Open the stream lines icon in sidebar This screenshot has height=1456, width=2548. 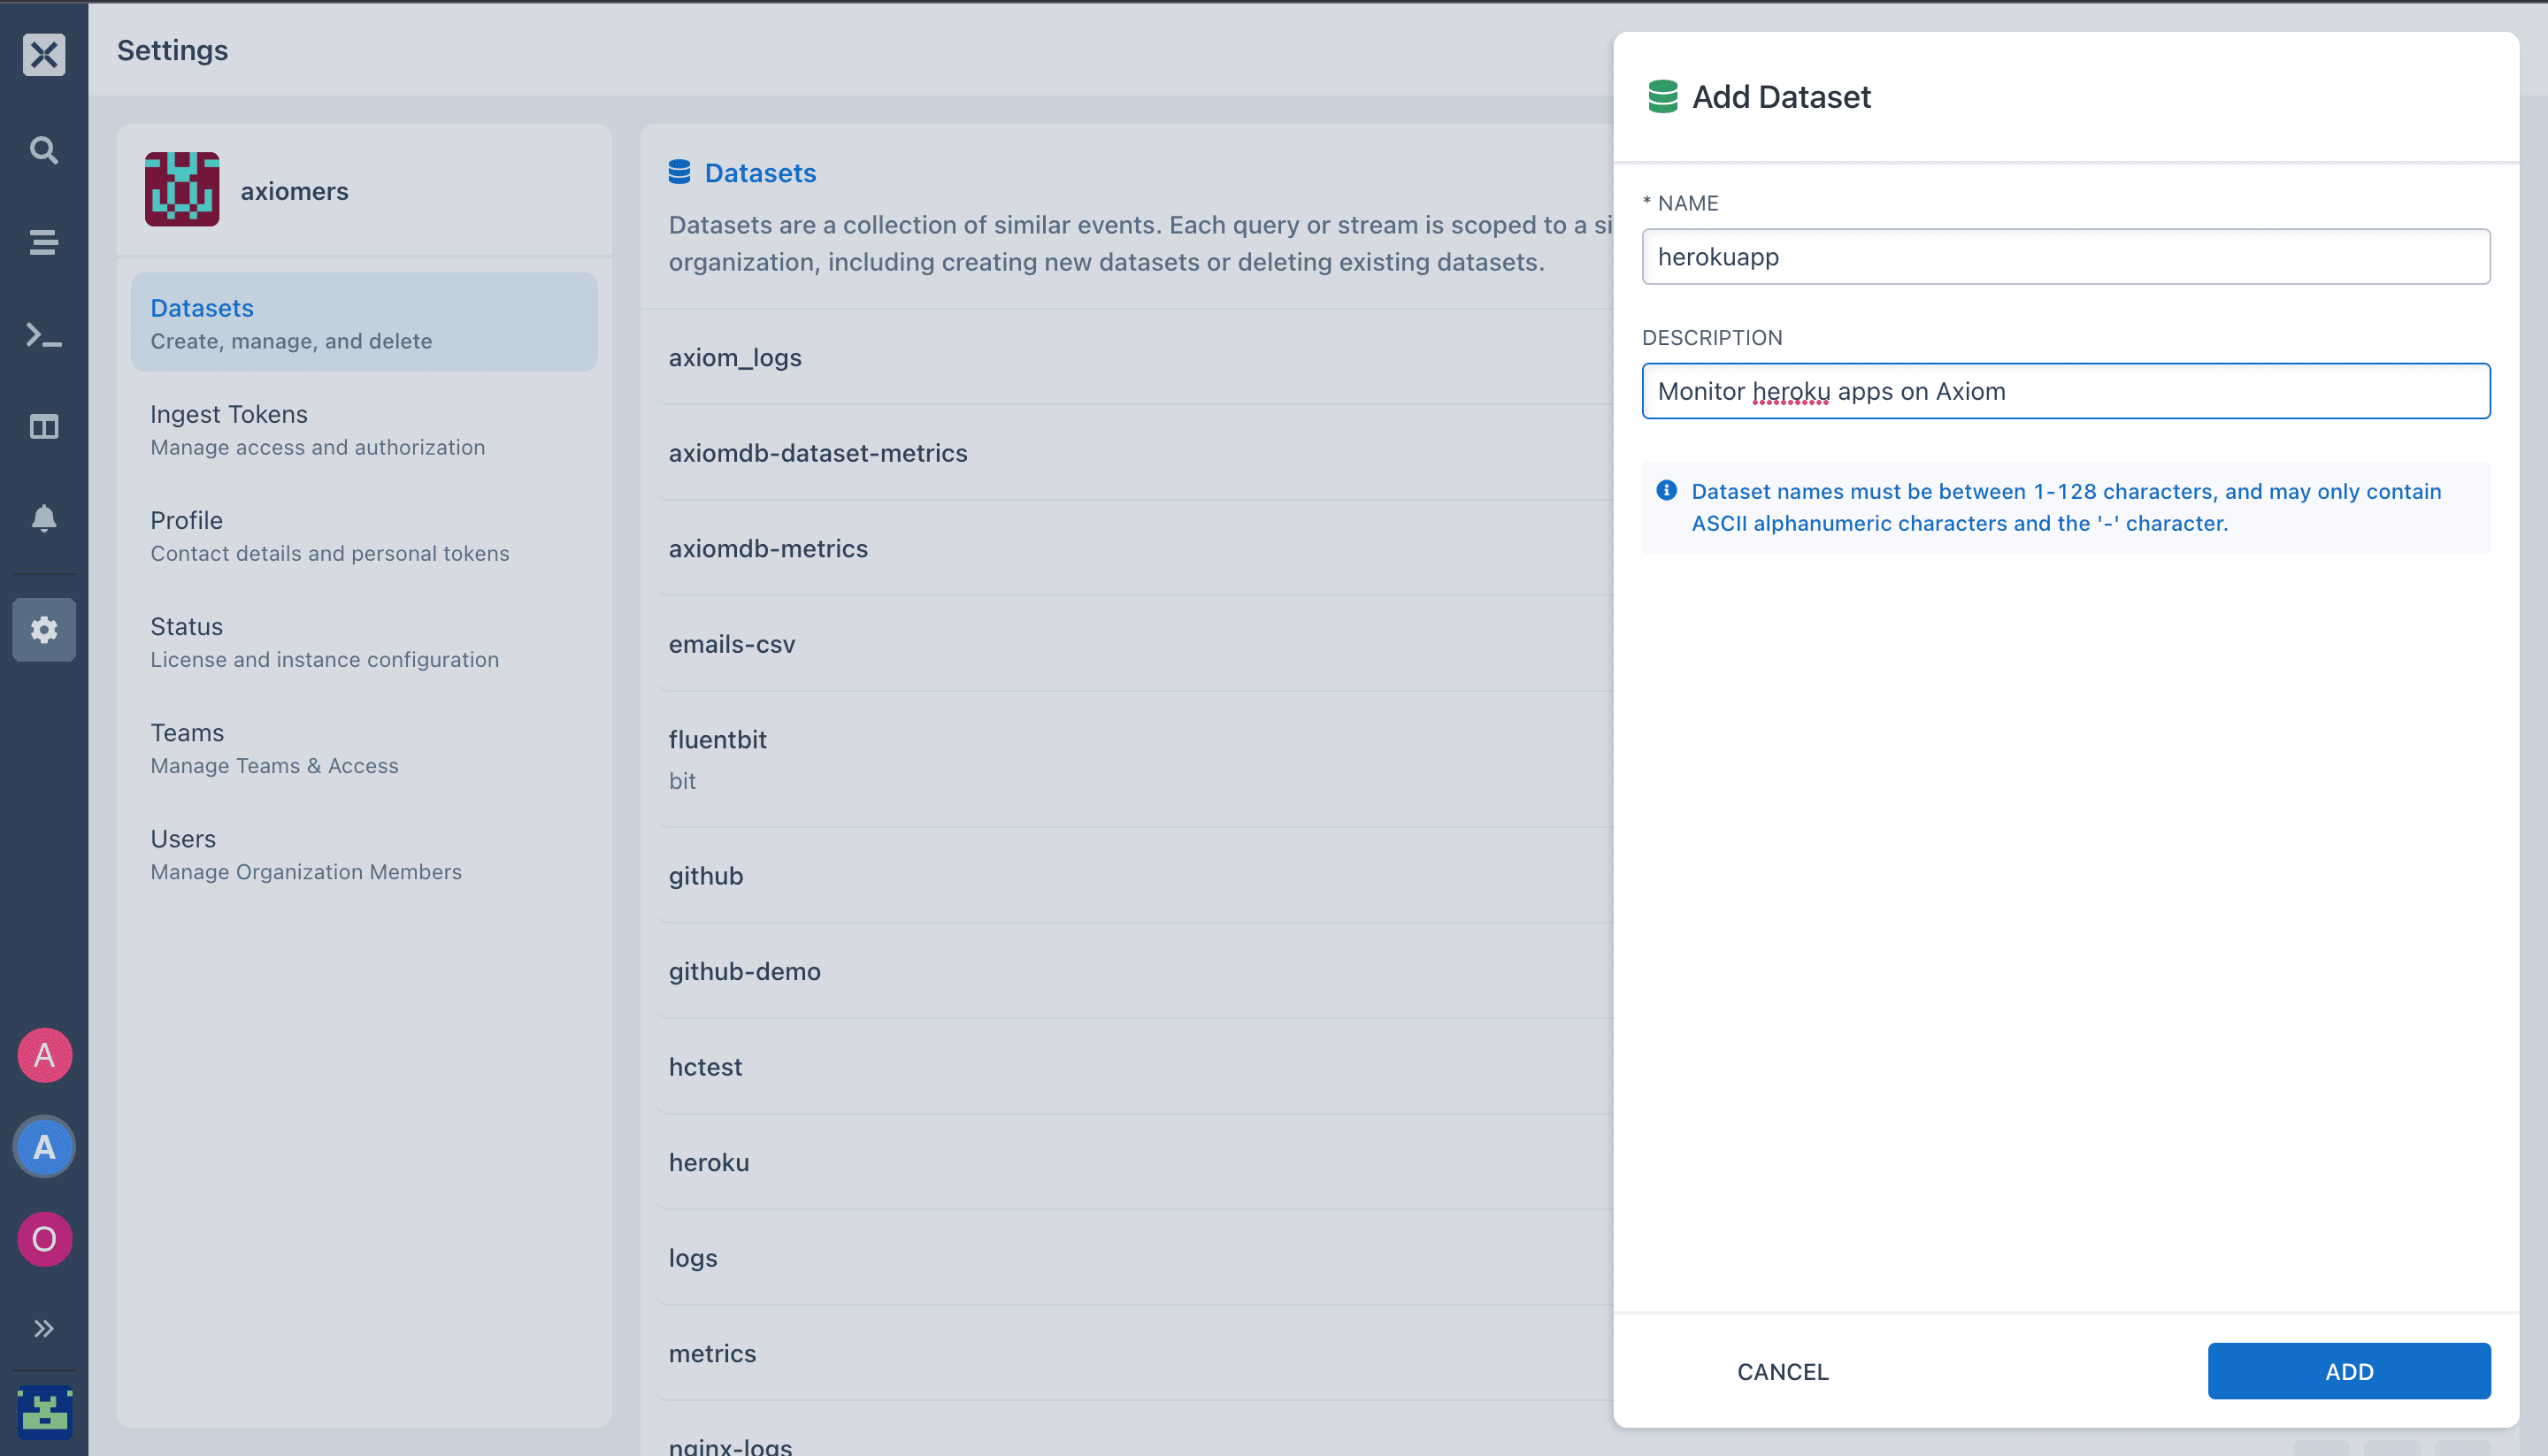click(x=44, y=242)
